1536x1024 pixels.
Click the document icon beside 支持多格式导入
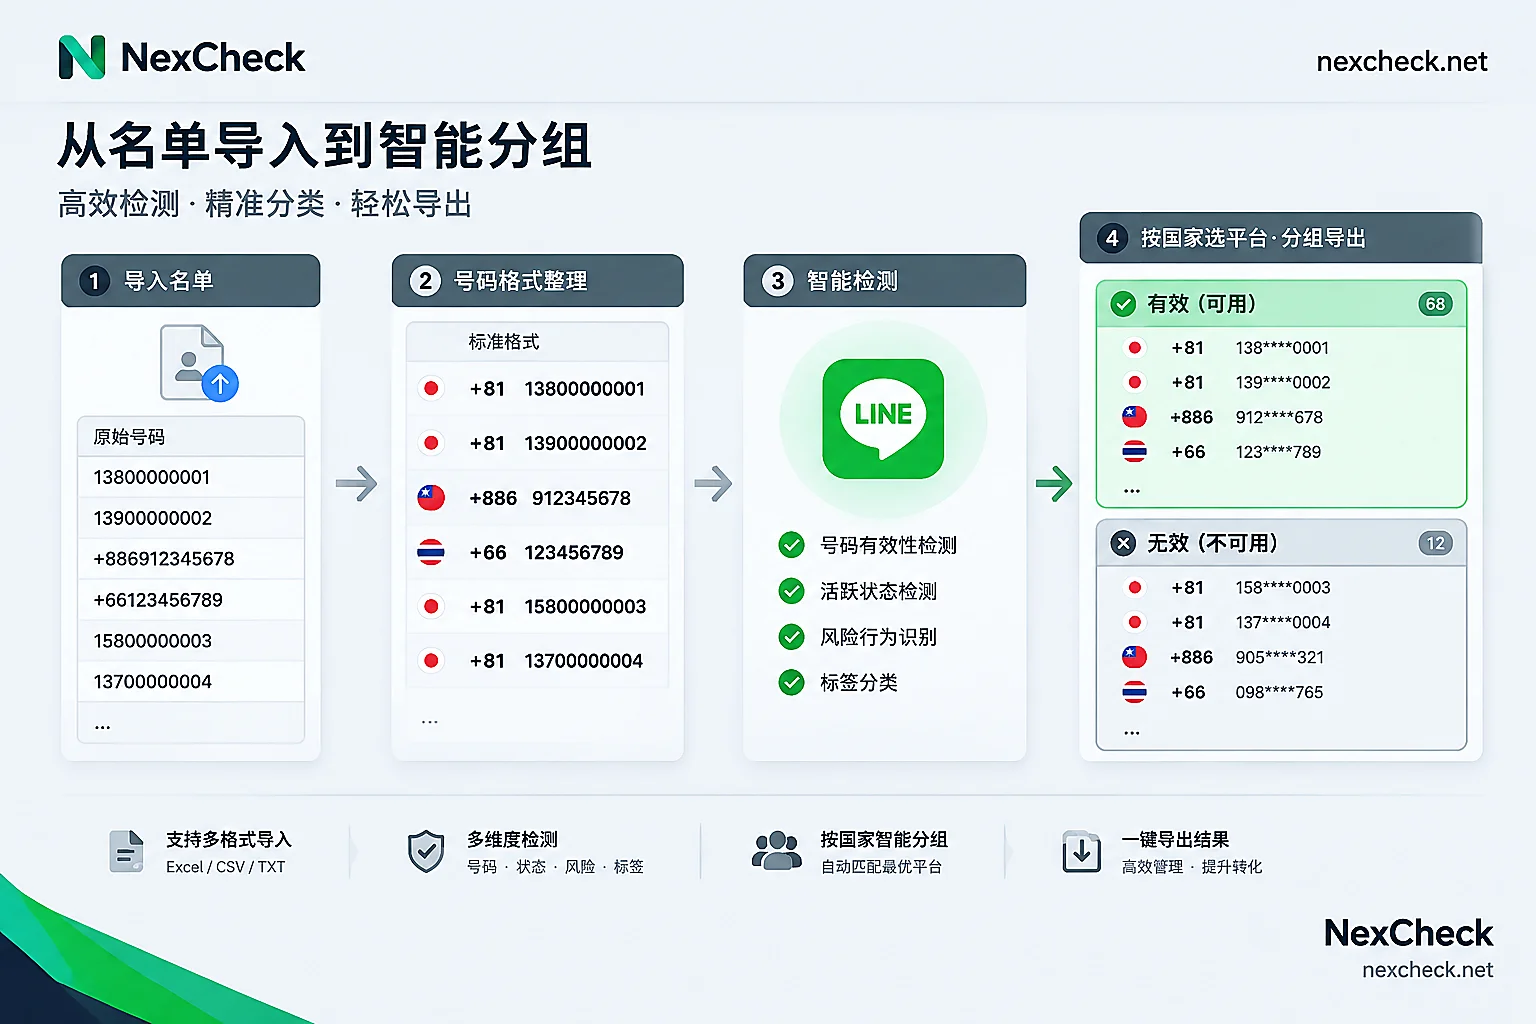pos(126,852)
